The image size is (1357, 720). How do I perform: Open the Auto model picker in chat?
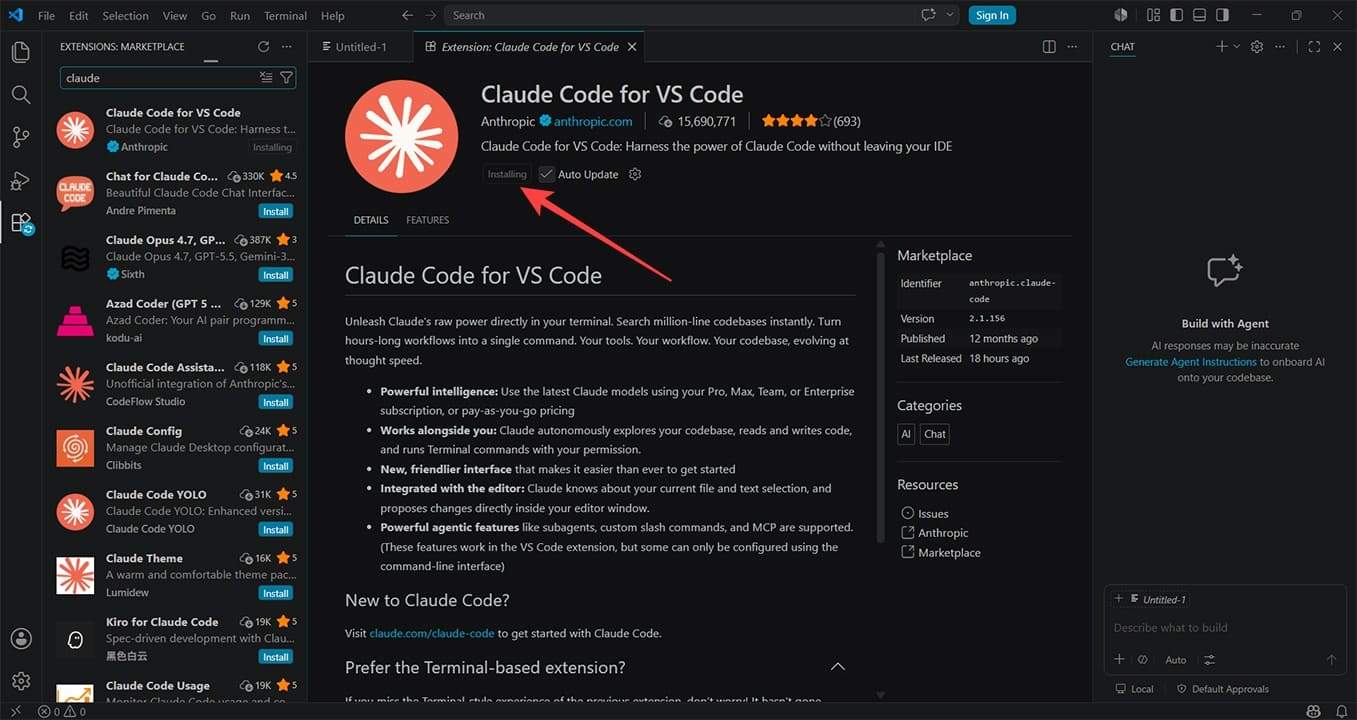1176,660
